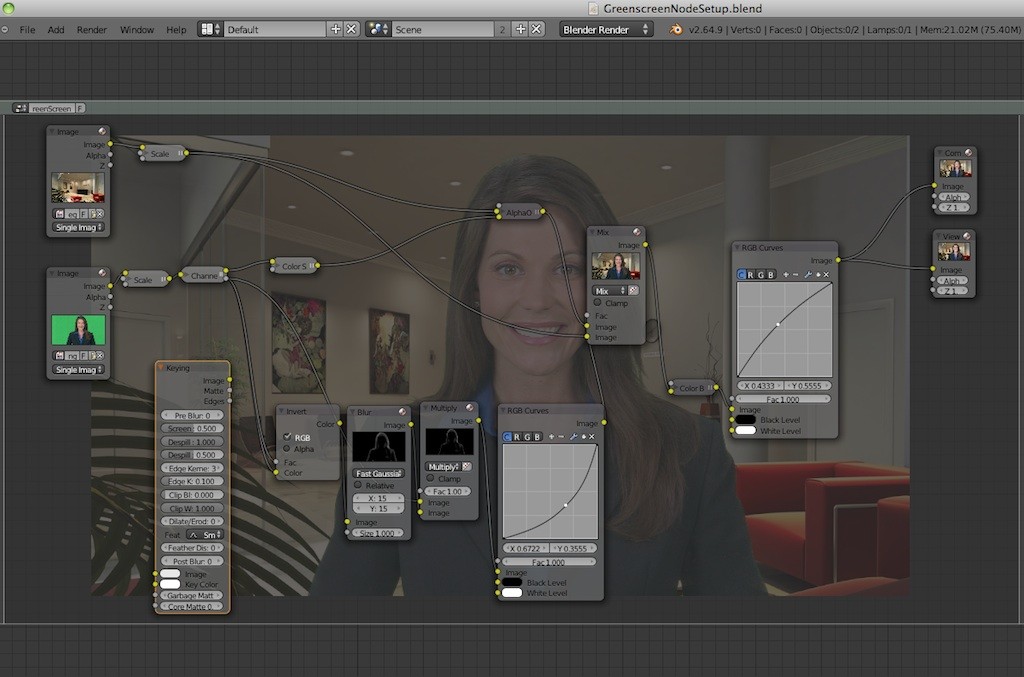Viewport: 1024px width, 677px height.
Task: Click the scene users count button labeled 2
Action: 502,29
